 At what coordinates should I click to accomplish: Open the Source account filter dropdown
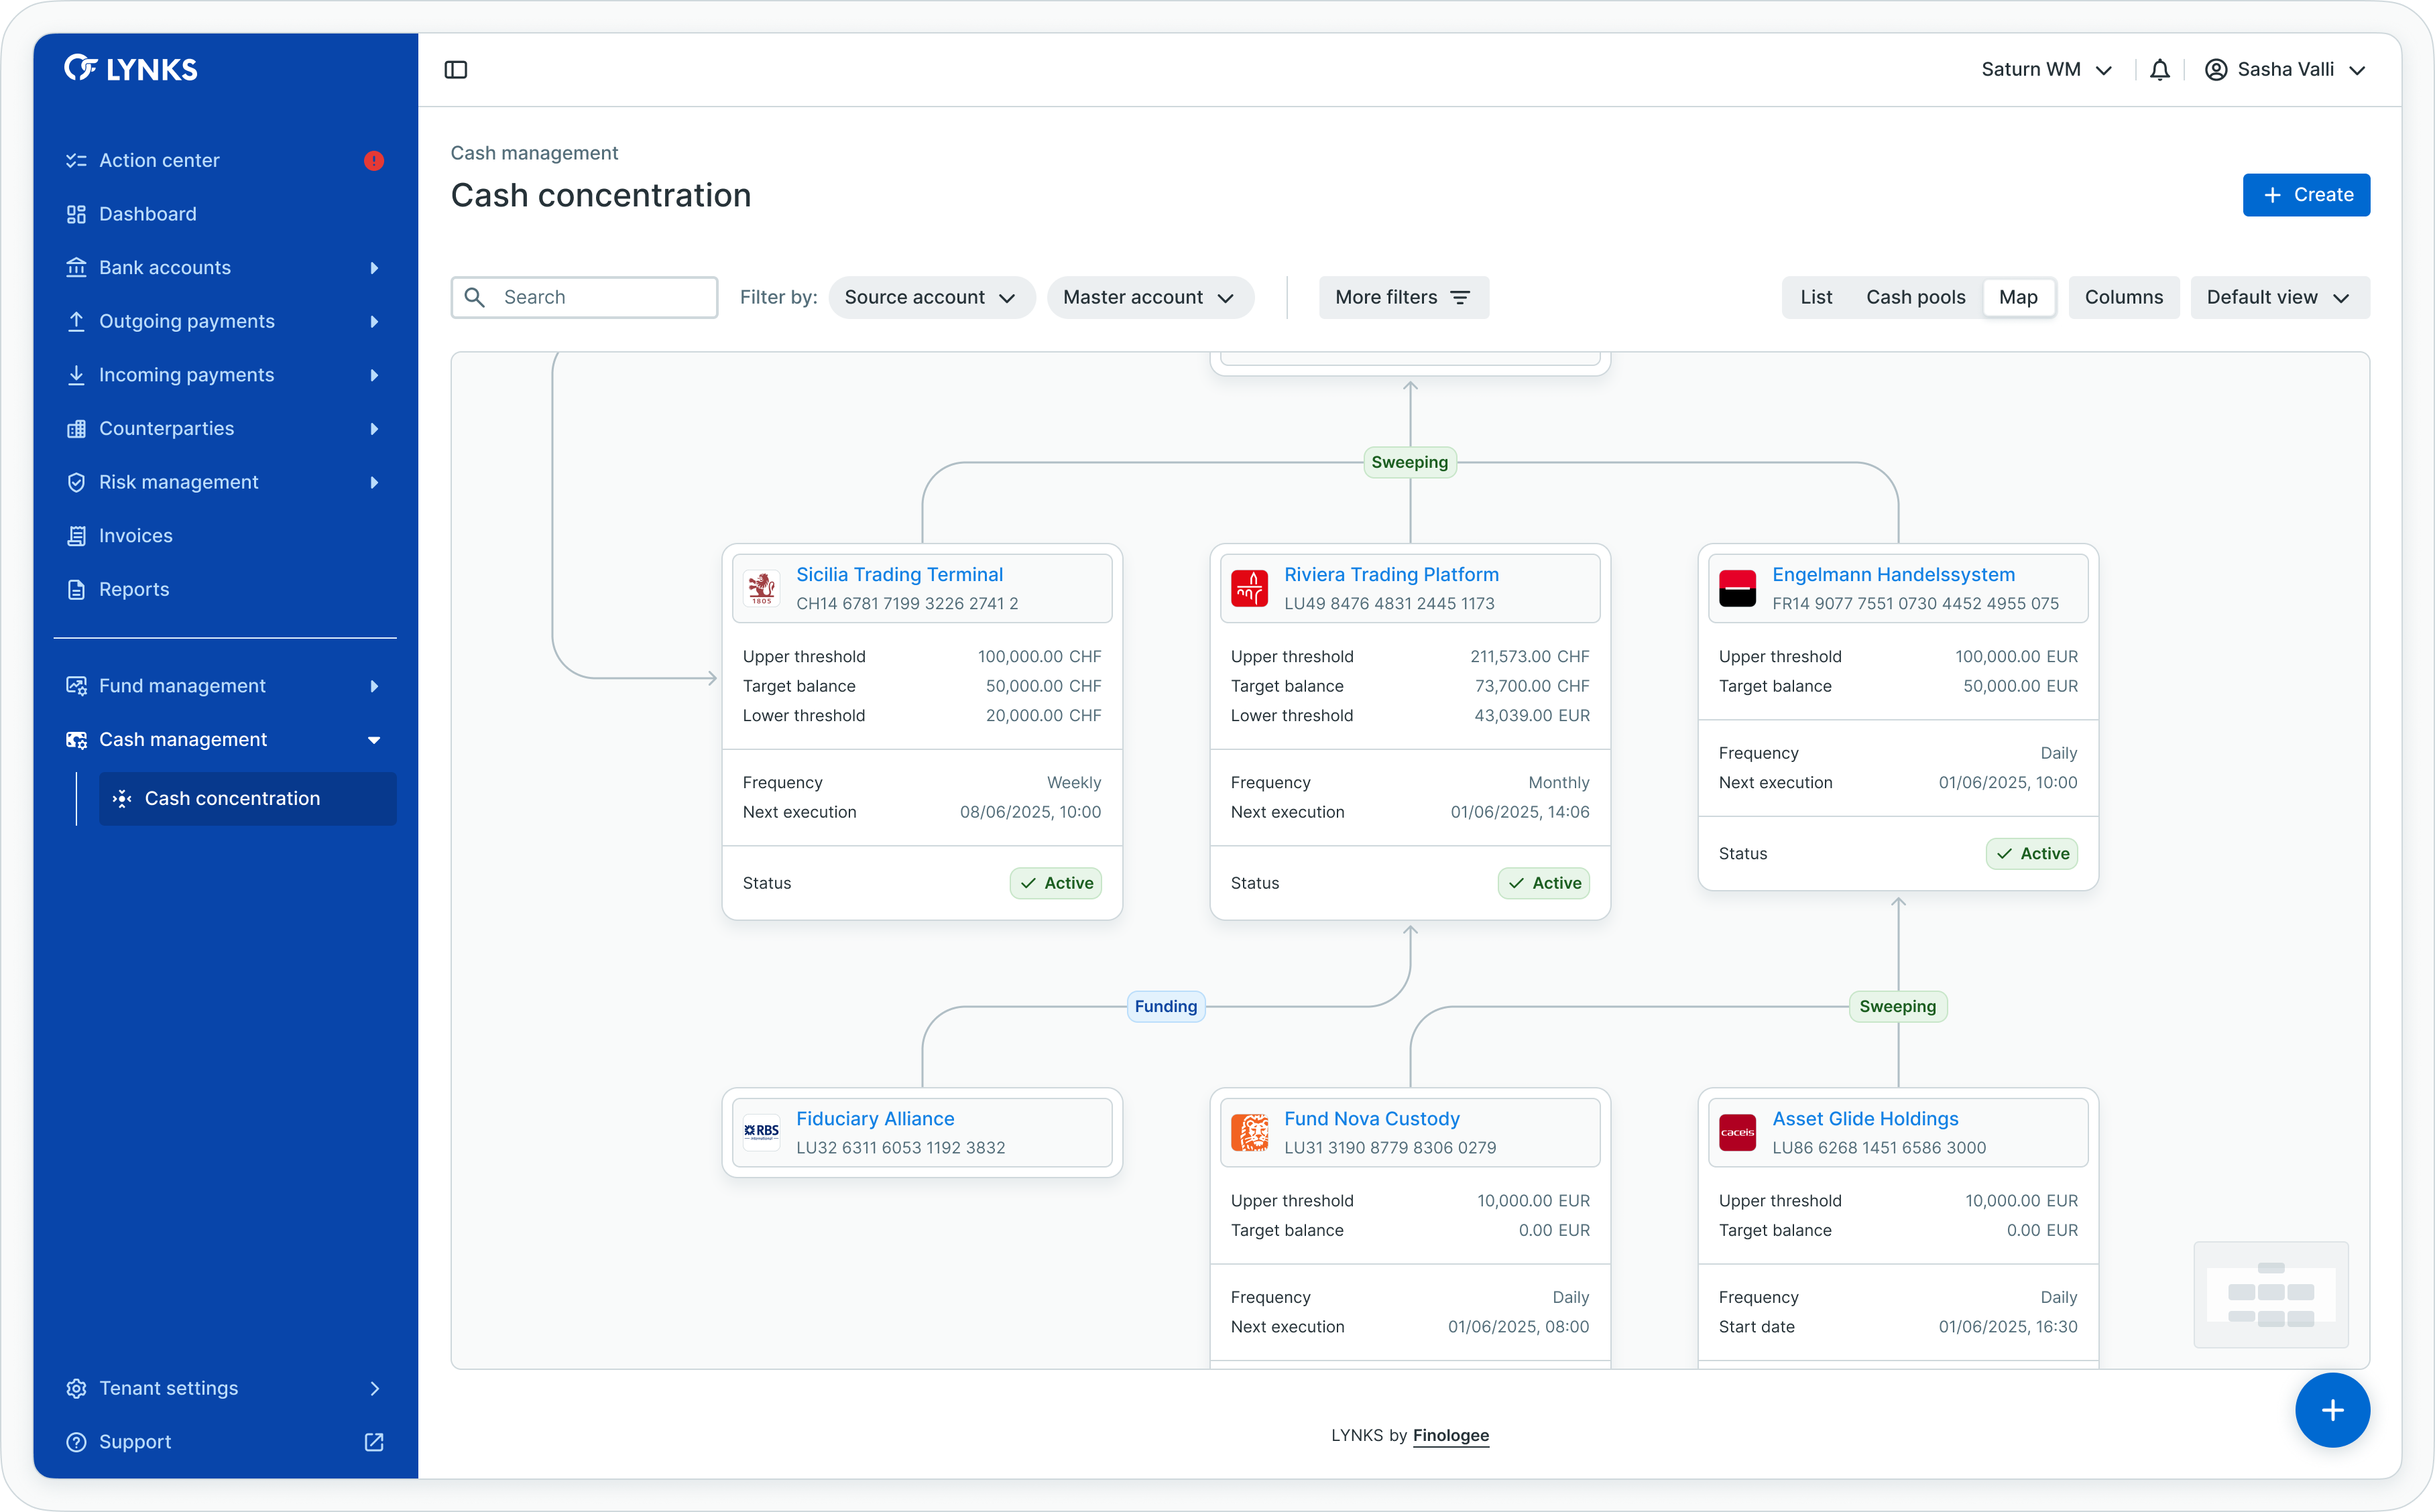[930, 297]
